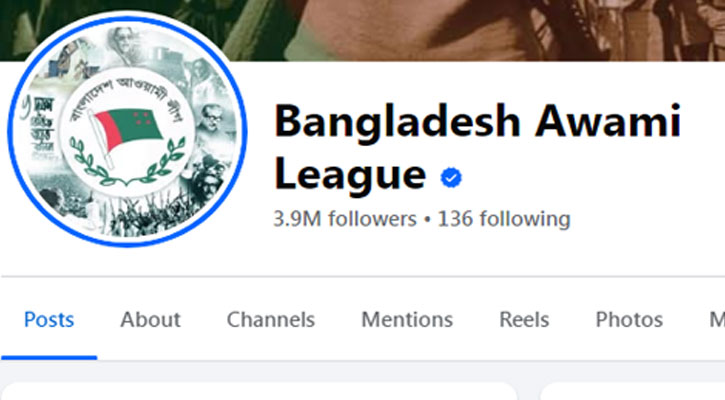Select the Mentions tab
Screen dimensions: 725x400
coord(407,320)
